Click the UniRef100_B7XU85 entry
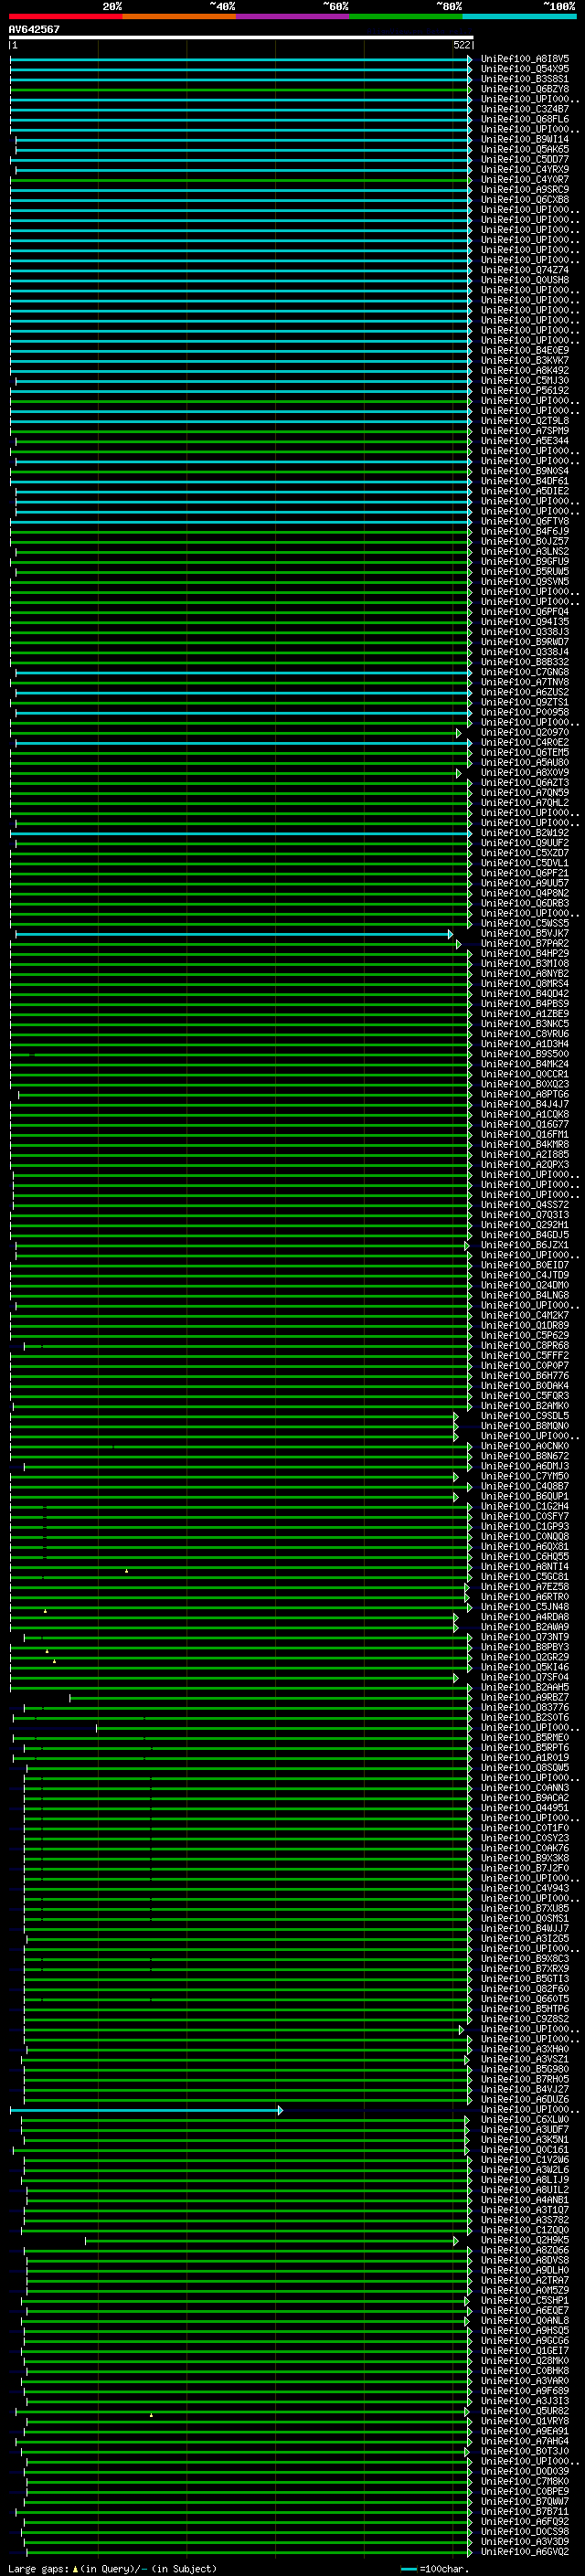585x2576 pixels. [525, 1909]
